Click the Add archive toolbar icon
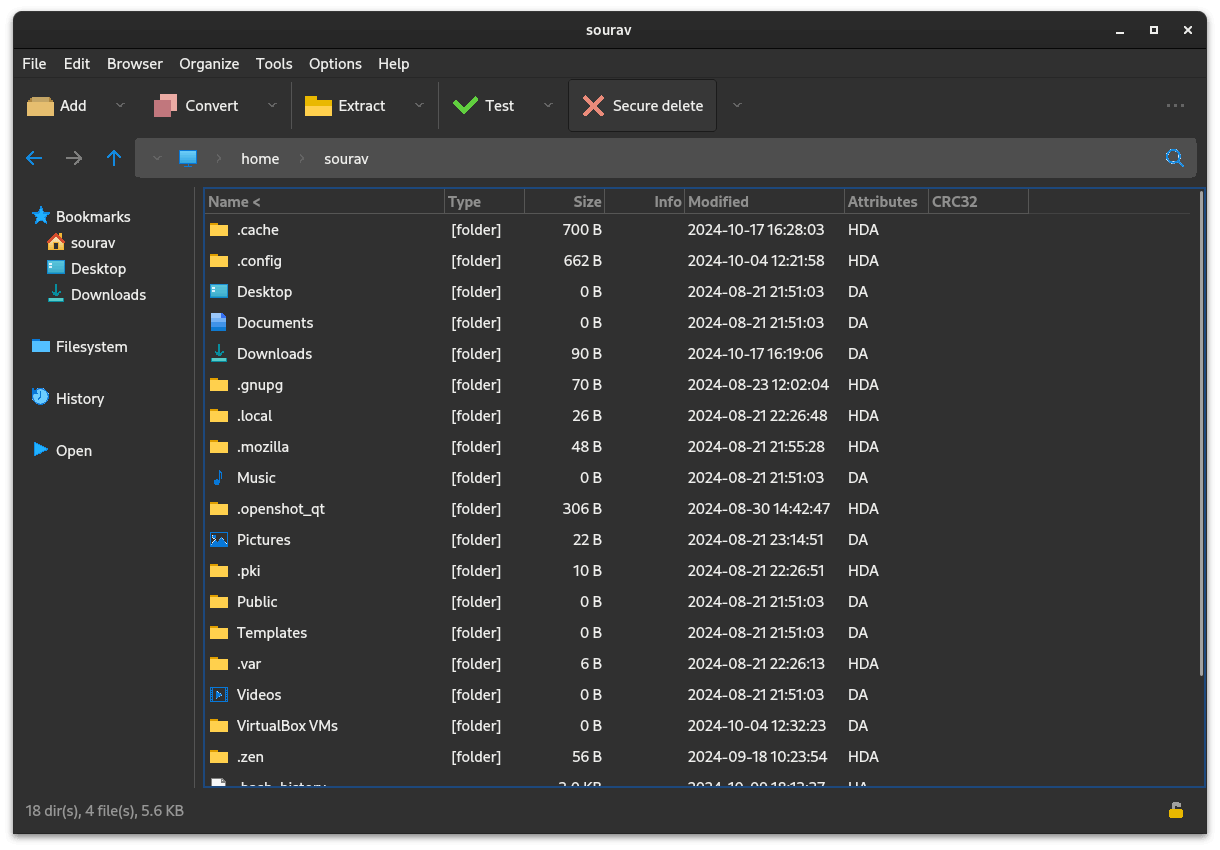Image resolution: width=1220 pixels, height=850 pixels. (x=39, y=105)
